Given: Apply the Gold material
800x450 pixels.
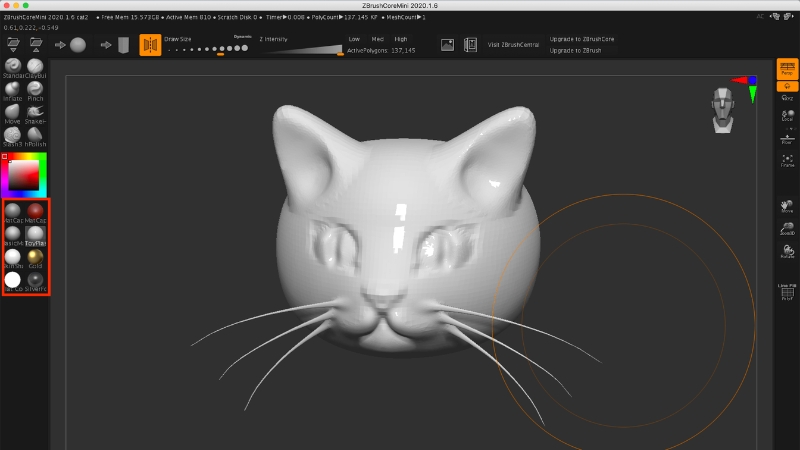Looking at the screenshot, I should [x=36, y=257].
